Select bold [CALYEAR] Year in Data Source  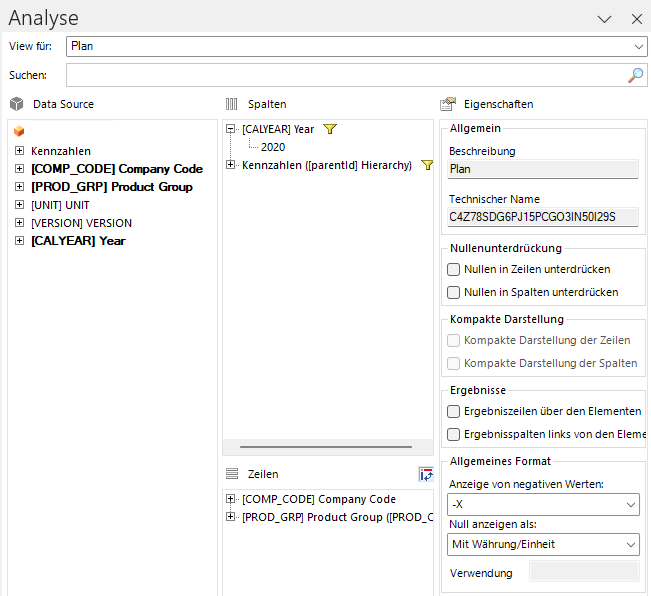coord(78,241)
